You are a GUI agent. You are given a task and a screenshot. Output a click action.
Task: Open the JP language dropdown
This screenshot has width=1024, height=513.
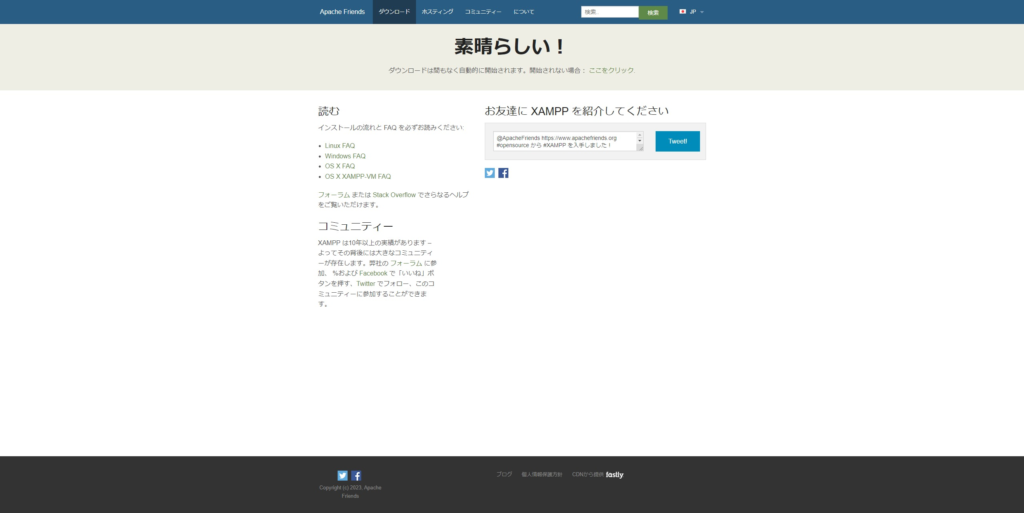point(692,12)
